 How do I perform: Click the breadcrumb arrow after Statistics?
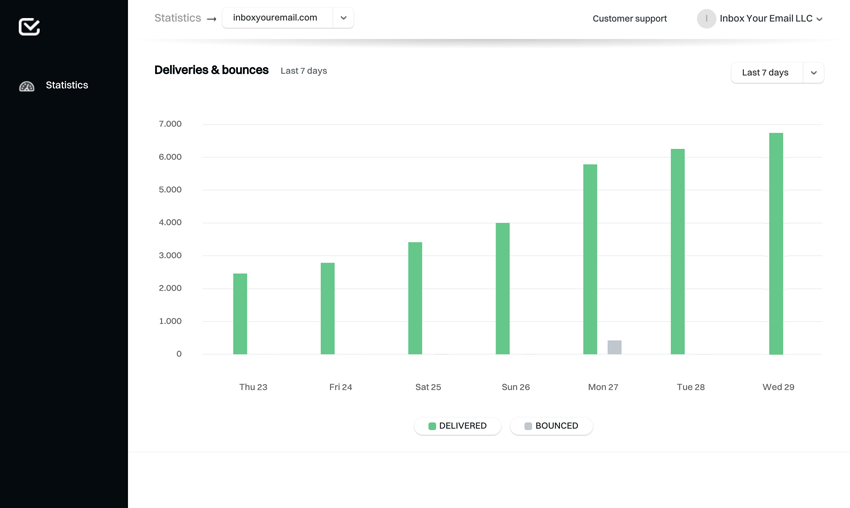211,19
